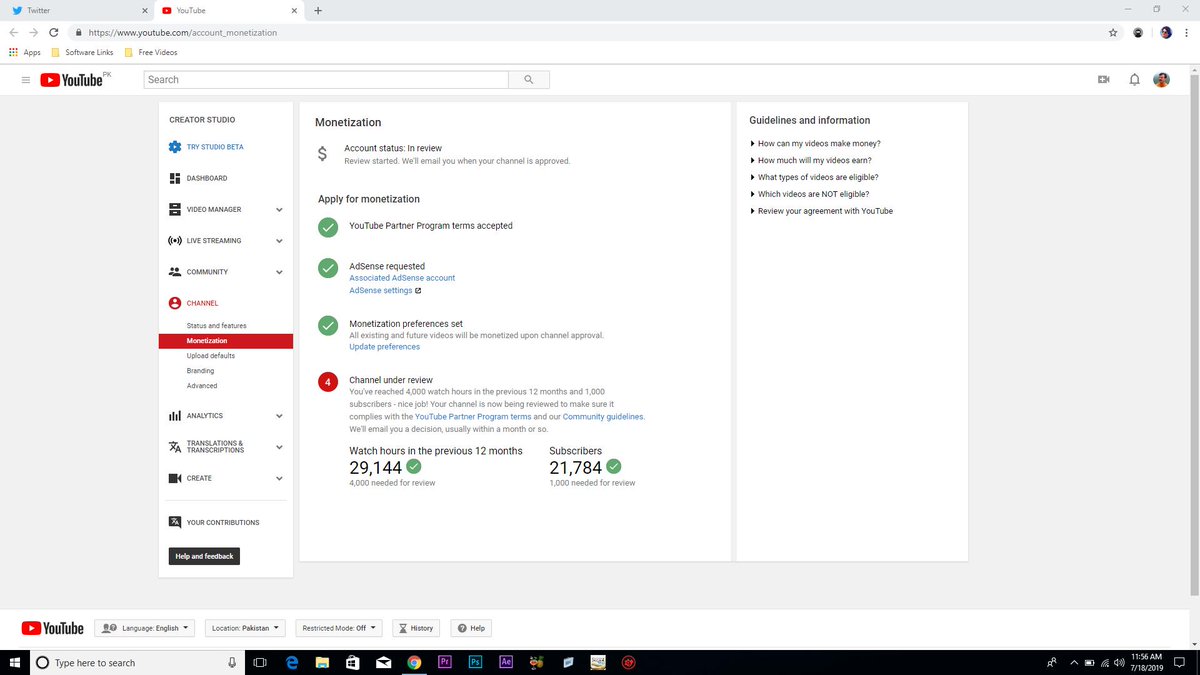This screenshot has height=675, width=1200.
Task: Open the create video camera icon
Action: (x=1104, y=80)
